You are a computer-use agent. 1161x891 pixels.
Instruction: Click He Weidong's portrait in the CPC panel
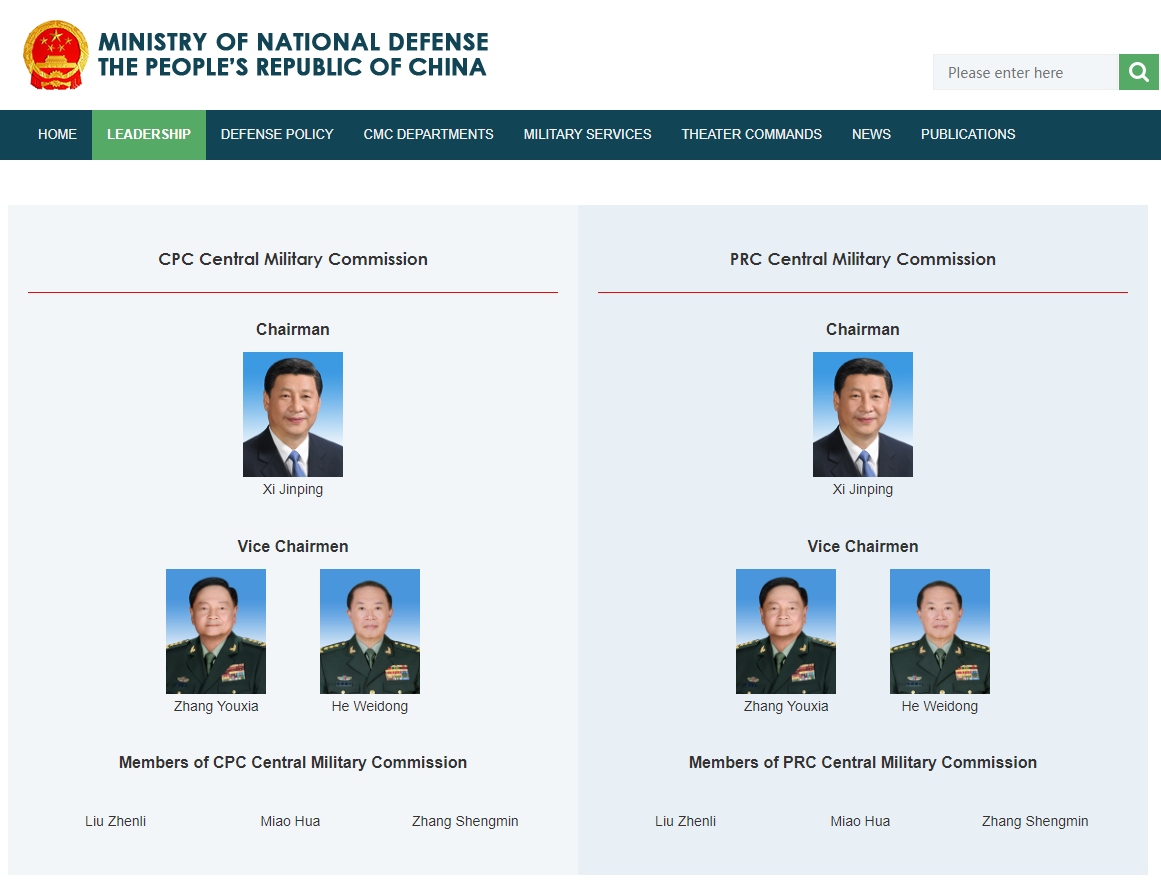click(370, 631)
